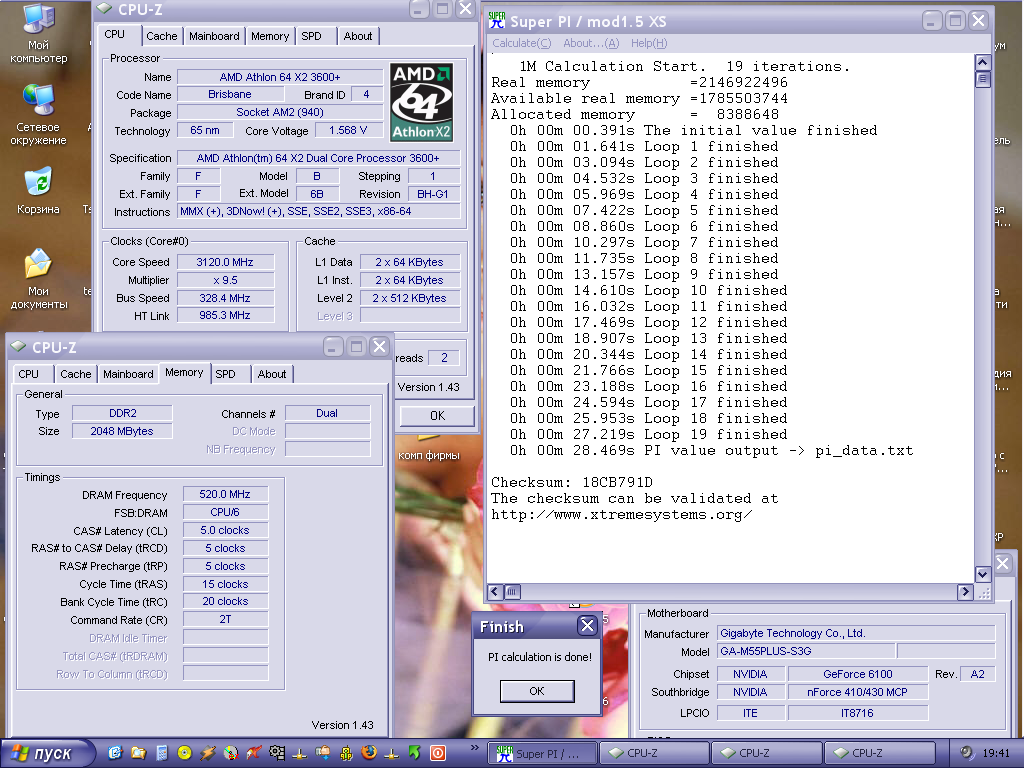Screen dimensions: 1024x768
Task: Click the Super PI title bar icon
Action: click(x=498, y=21)
